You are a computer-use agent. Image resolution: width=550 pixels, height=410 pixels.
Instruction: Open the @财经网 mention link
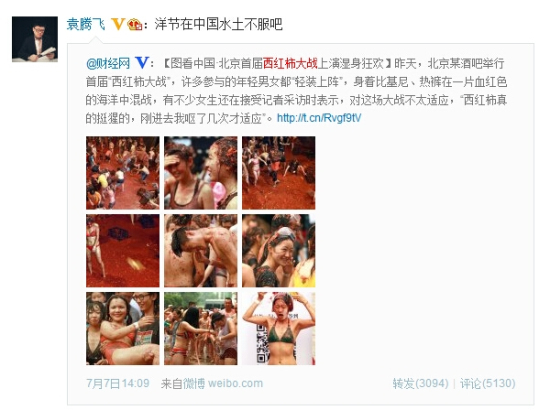pos(108,63)
